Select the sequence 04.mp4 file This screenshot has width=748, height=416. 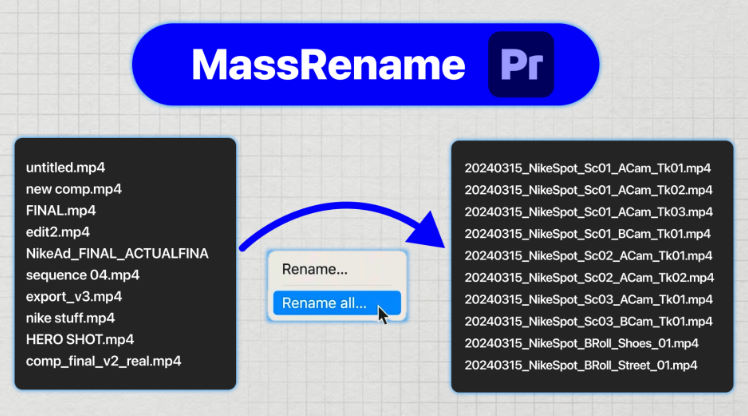coord(82,274)
